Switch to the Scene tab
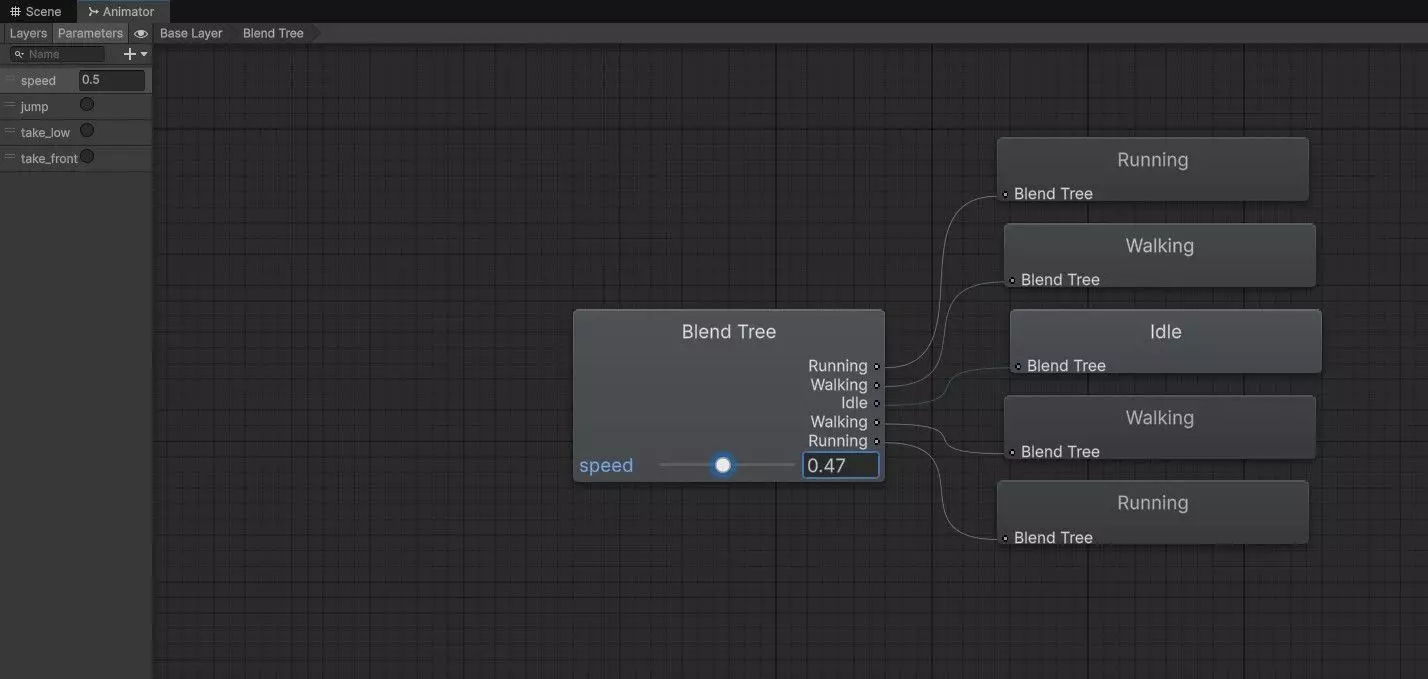 [x=36, y=11]
